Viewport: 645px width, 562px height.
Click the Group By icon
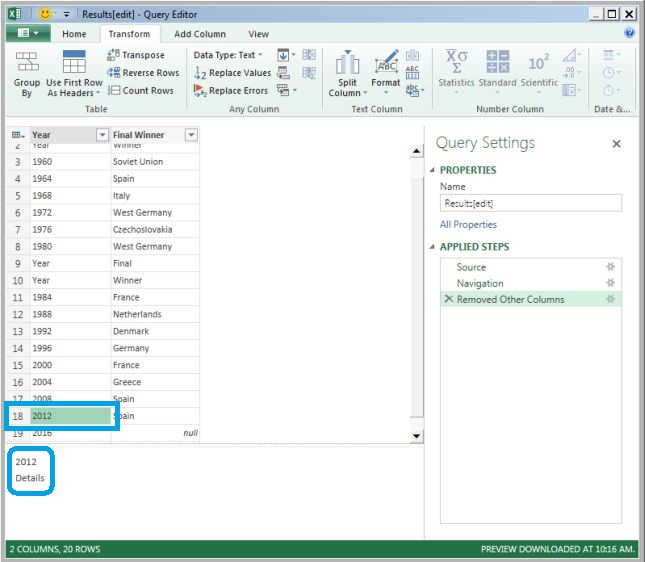(x=27, y=62)
